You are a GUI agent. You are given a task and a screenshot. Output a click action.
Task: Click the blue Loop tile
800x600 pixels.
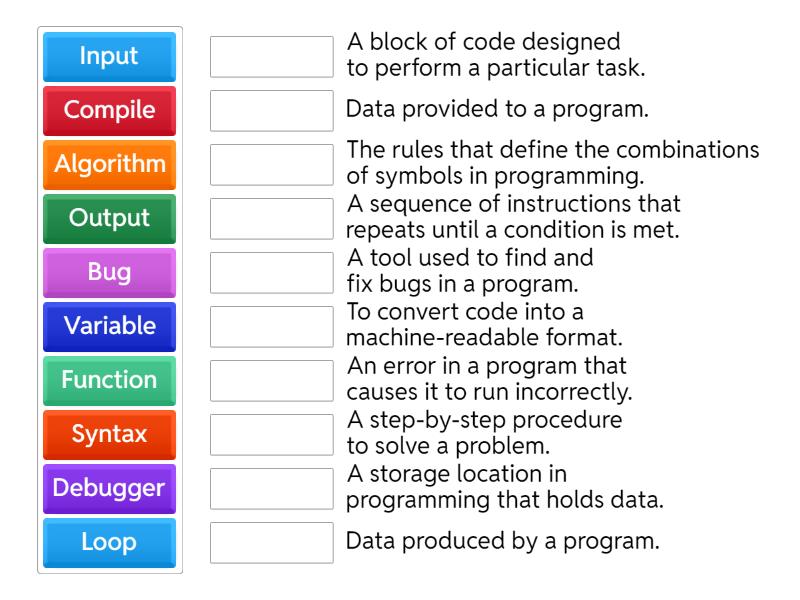pyautogui.click(x=109, y=542)
